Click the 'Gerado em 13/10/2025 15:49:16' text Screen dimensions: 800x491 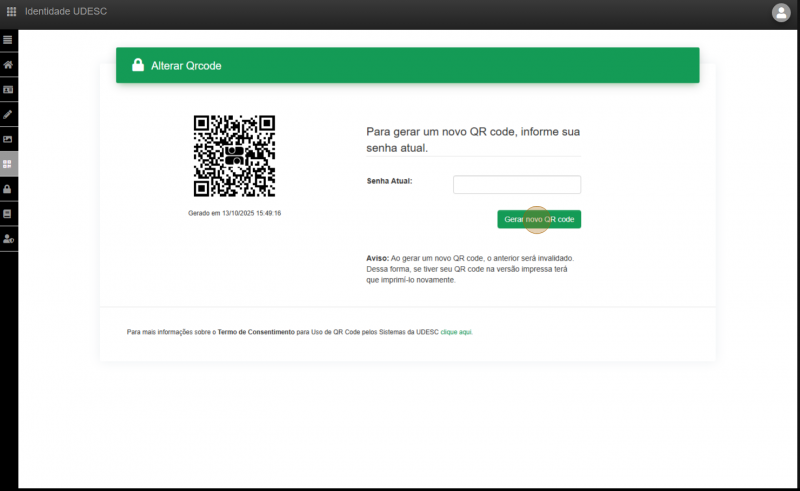234,213
